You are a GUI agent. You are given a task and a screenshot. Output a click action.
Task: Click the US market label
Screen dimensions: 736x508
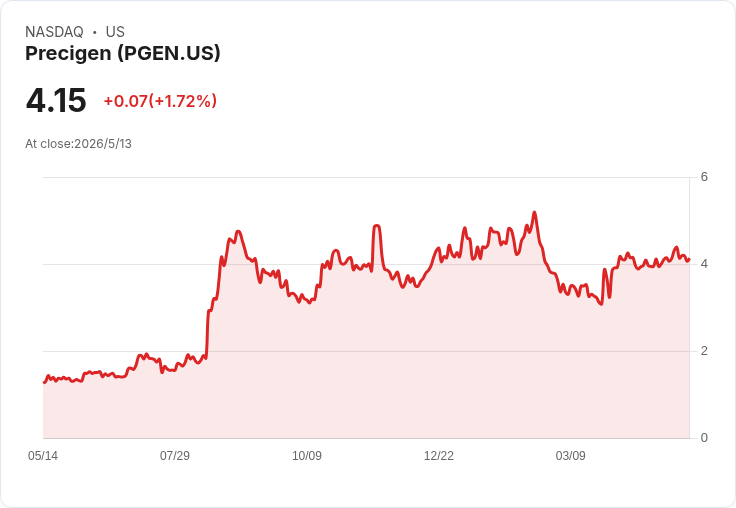pos(115,32)
